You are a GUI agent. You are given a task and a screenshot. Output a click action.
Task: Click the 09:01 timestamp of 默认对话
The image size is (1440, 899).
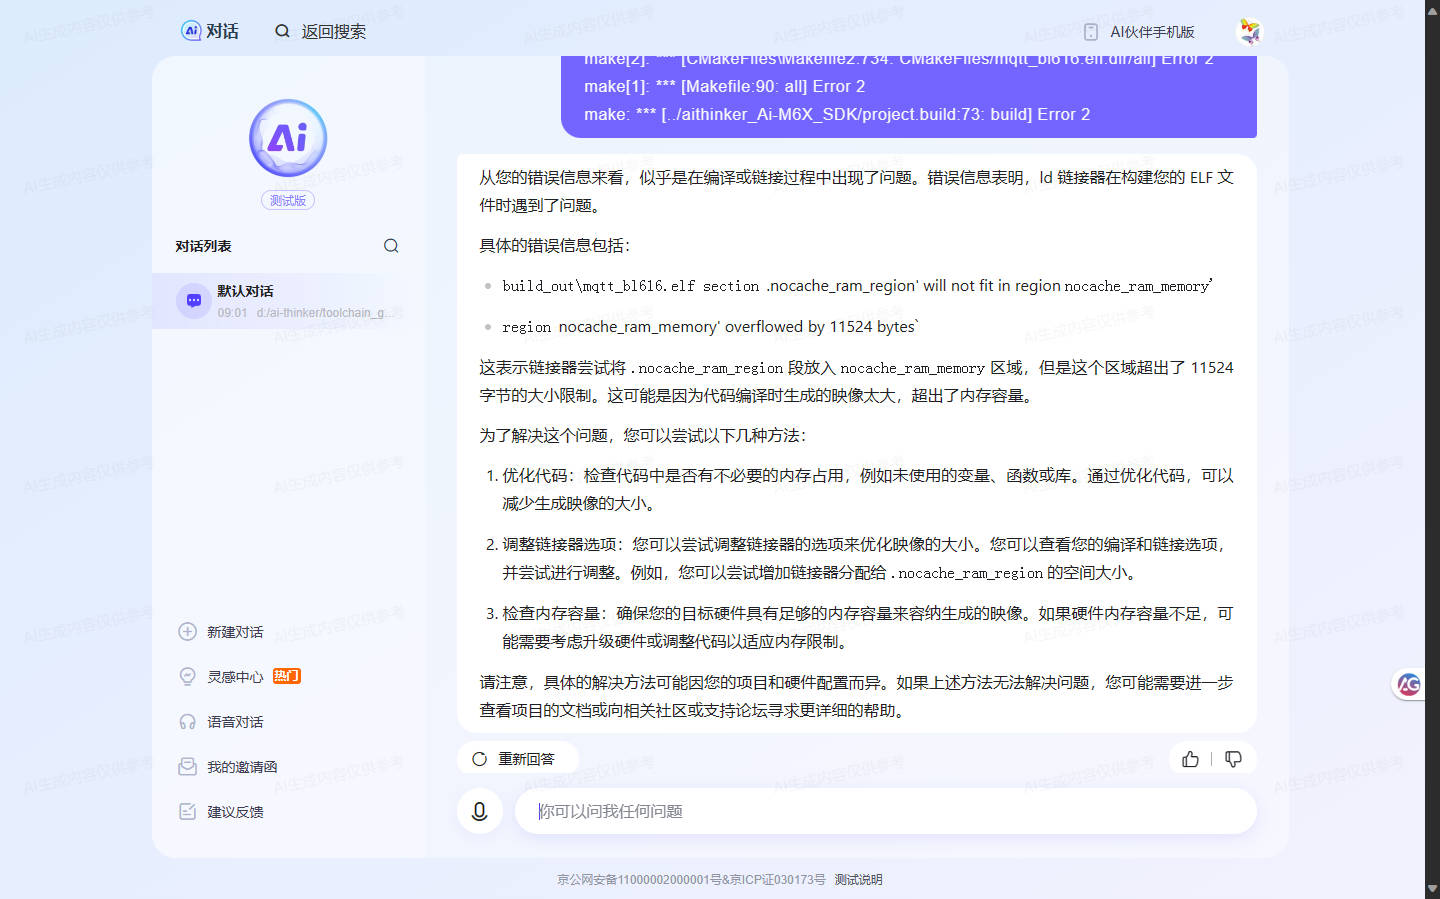[x=232, y=313]
